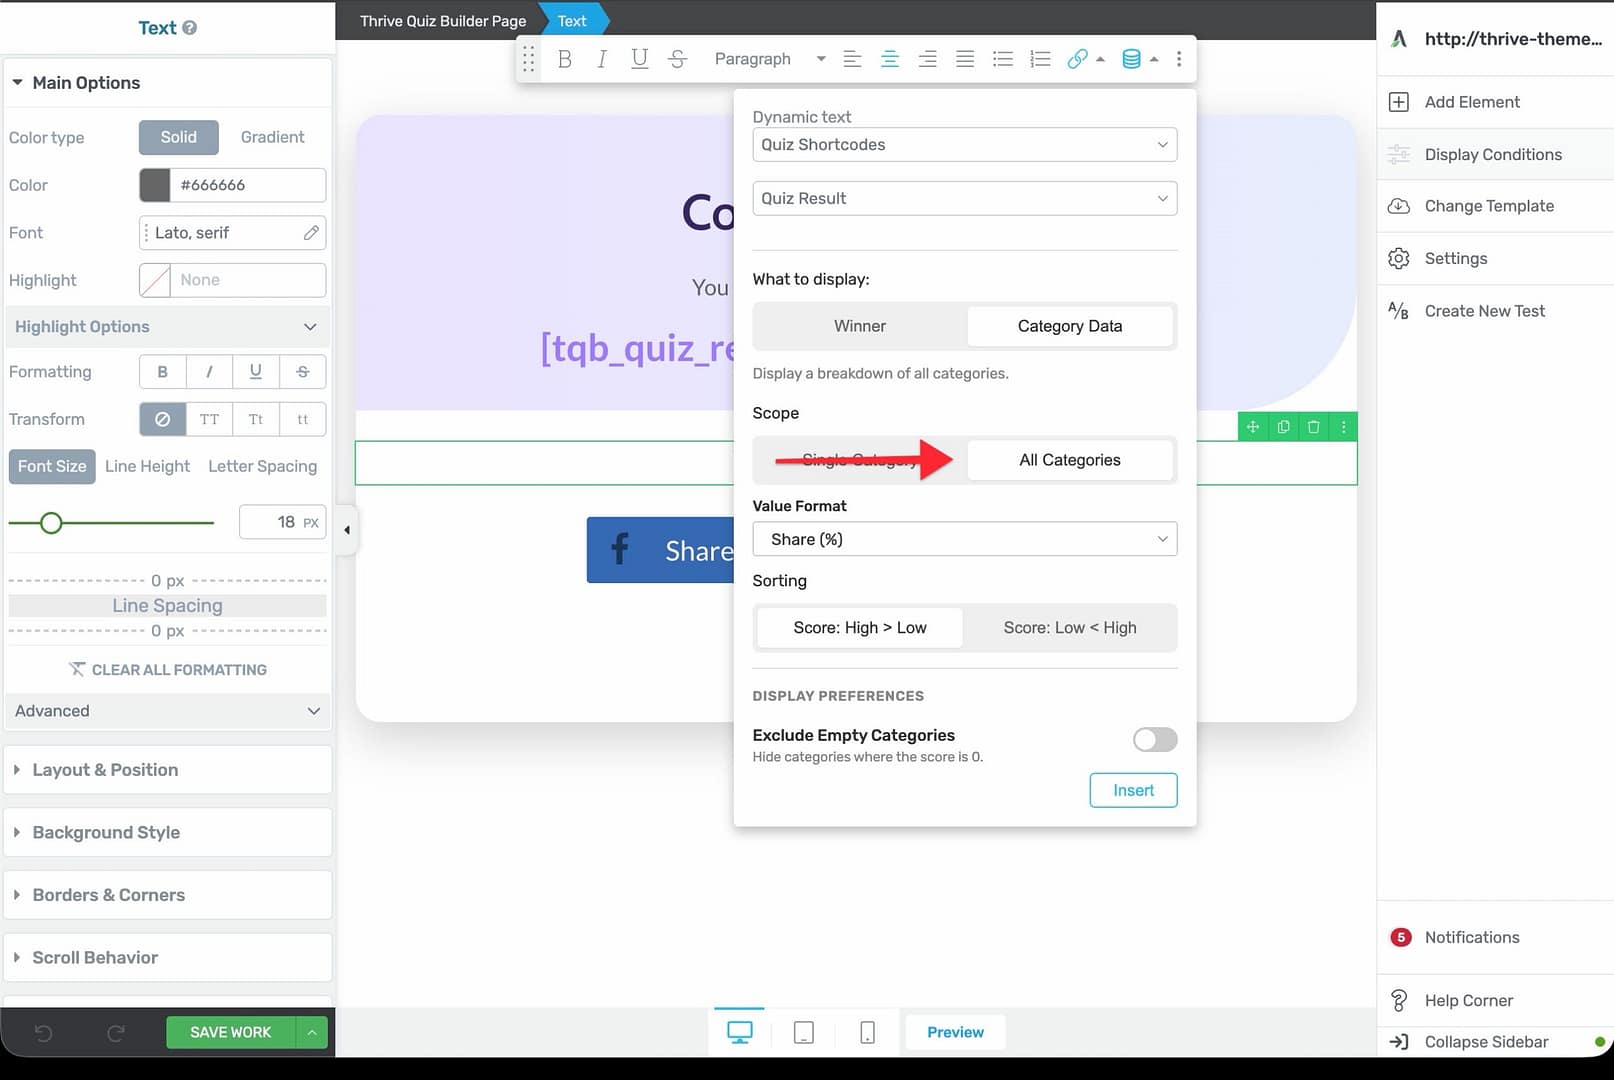Open the Quiz Shortcodes dropdown
This screenshot has height=1080, width=1614.
tap(964, 145)
